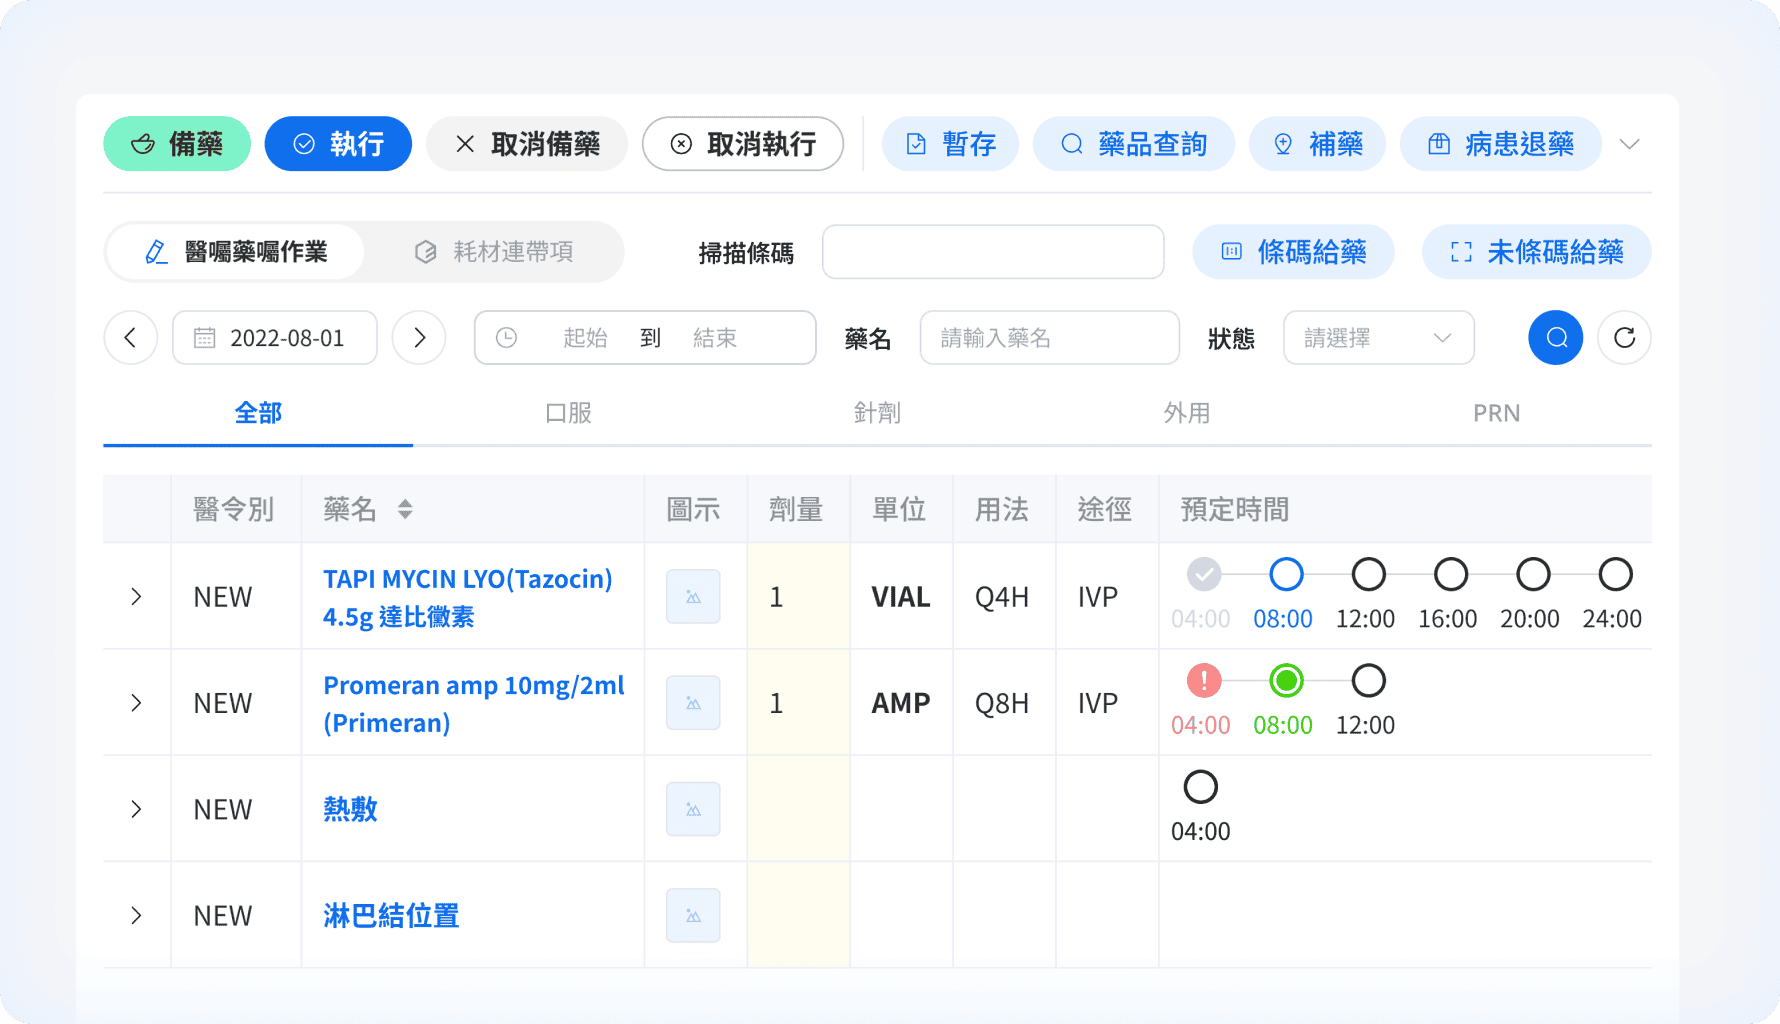Screen dimensions: 1780x1024
Task: Click Promeran 04:00 red alert marker
Action: 1204,681
